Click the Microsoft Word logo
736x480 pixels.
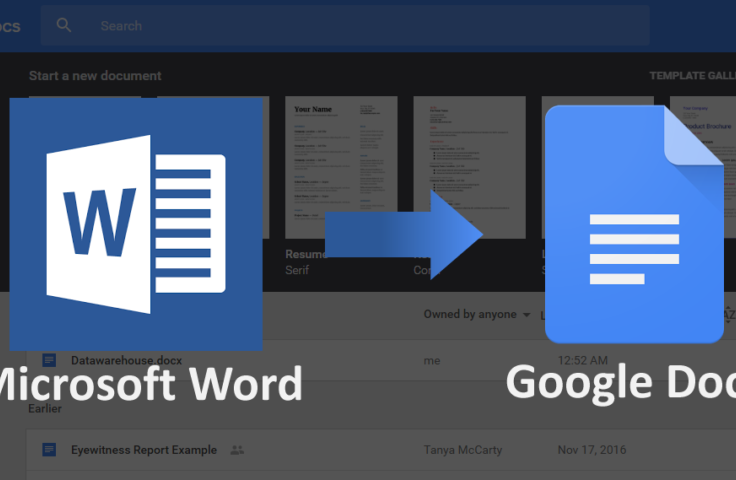(137, 224)
